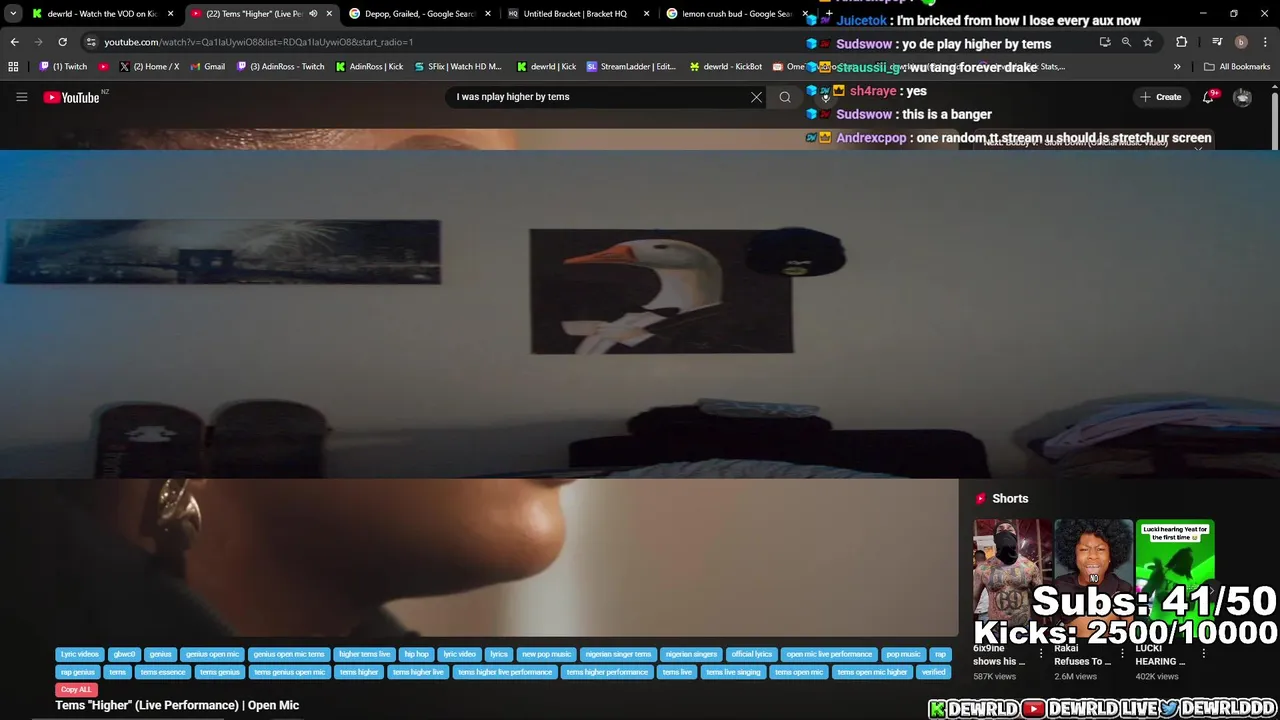1280x720 pixels.
Task: Open the All Bookmarks folder
Action: (1237, 67)
